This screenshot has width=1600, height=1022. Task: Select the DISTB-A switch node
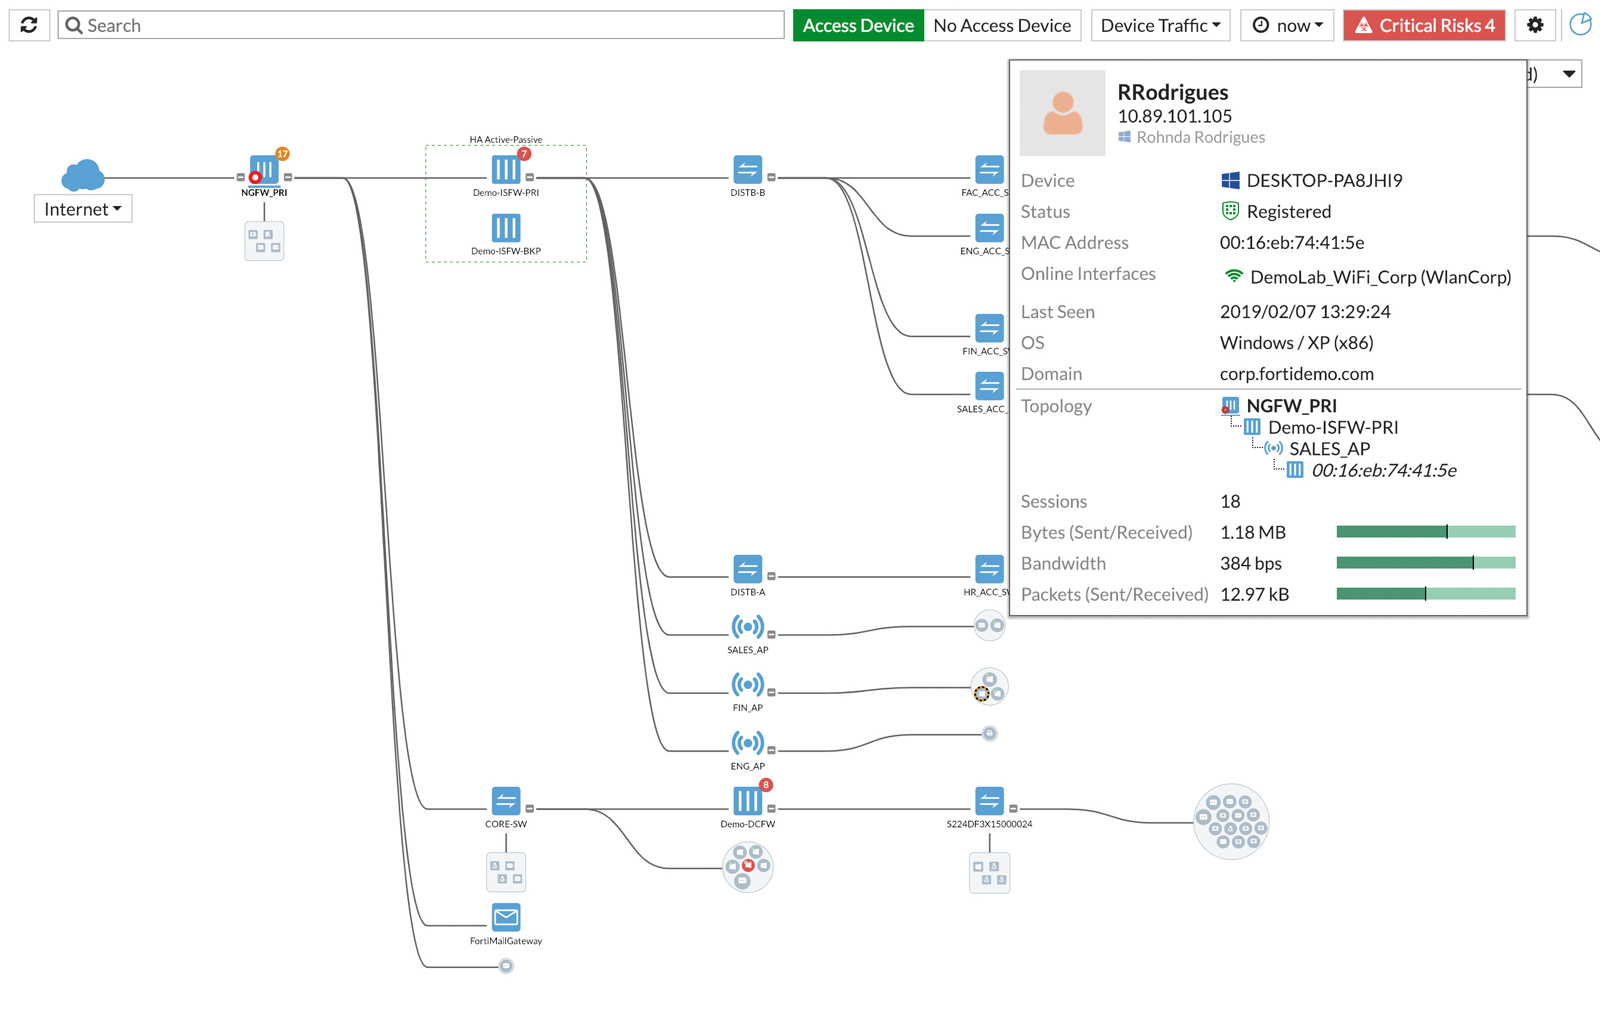point(747,569)
